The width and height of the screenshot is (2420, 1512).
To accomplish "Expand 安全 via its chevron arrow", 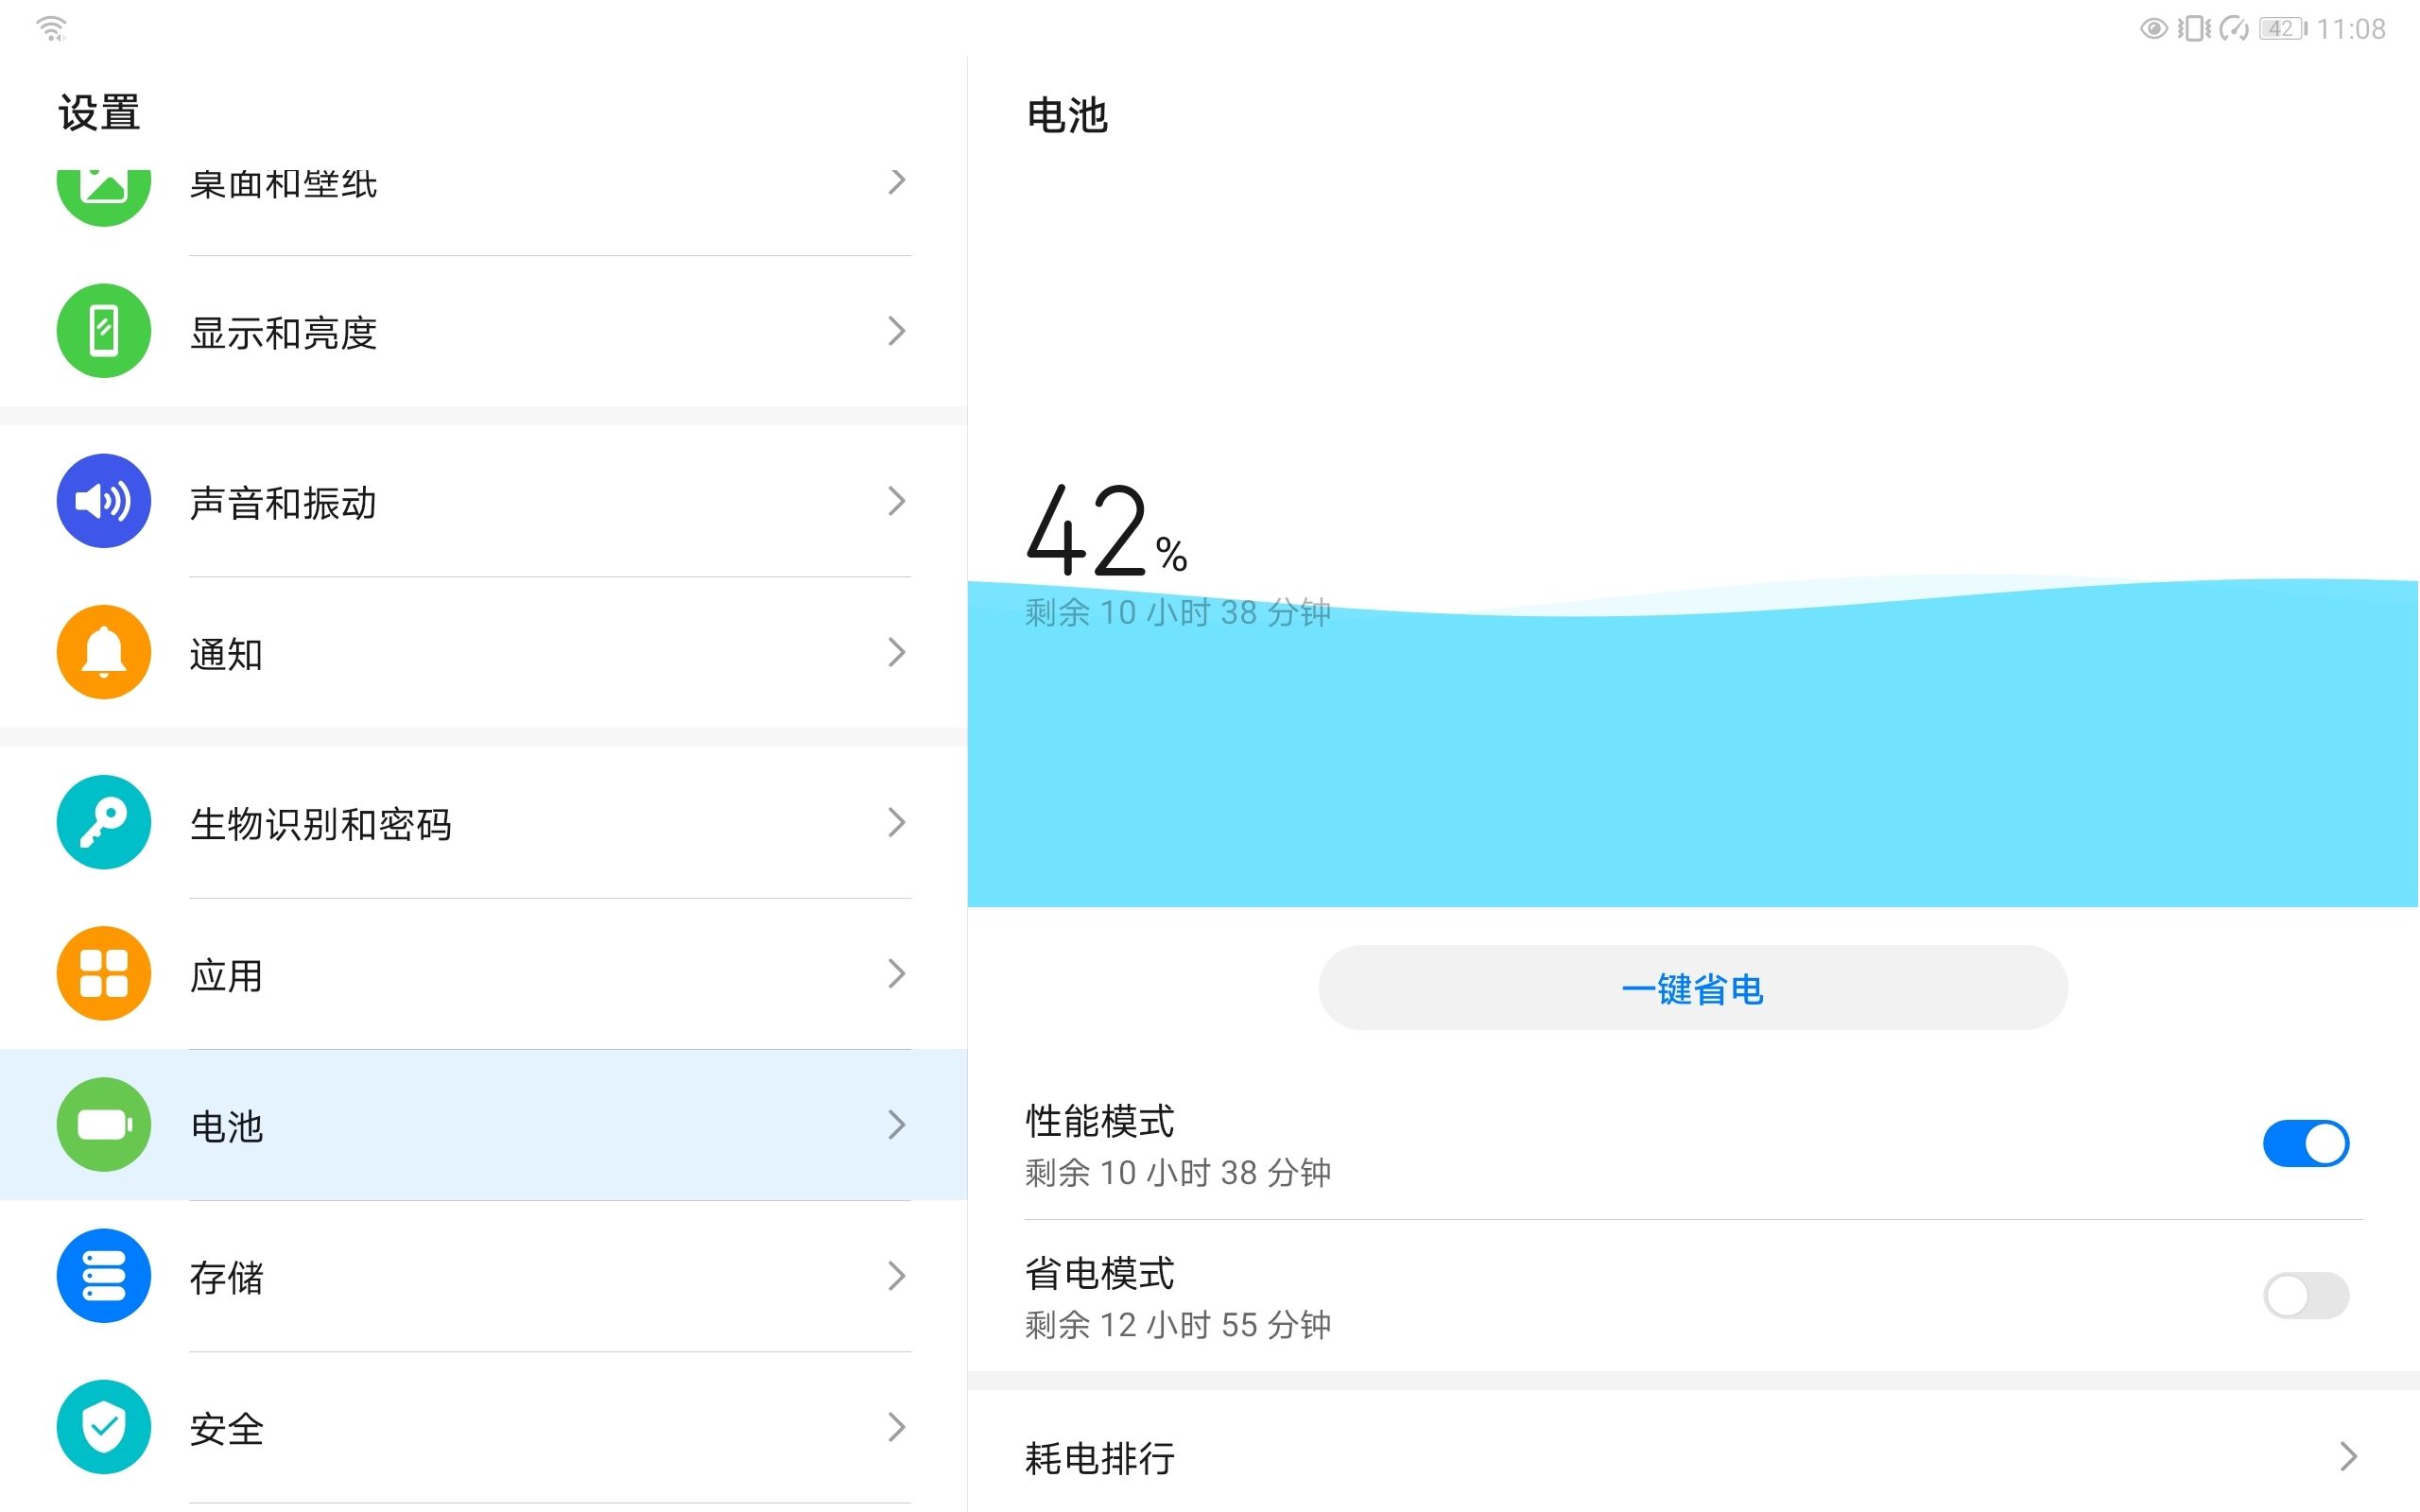I will click(x=897, y=1427).
